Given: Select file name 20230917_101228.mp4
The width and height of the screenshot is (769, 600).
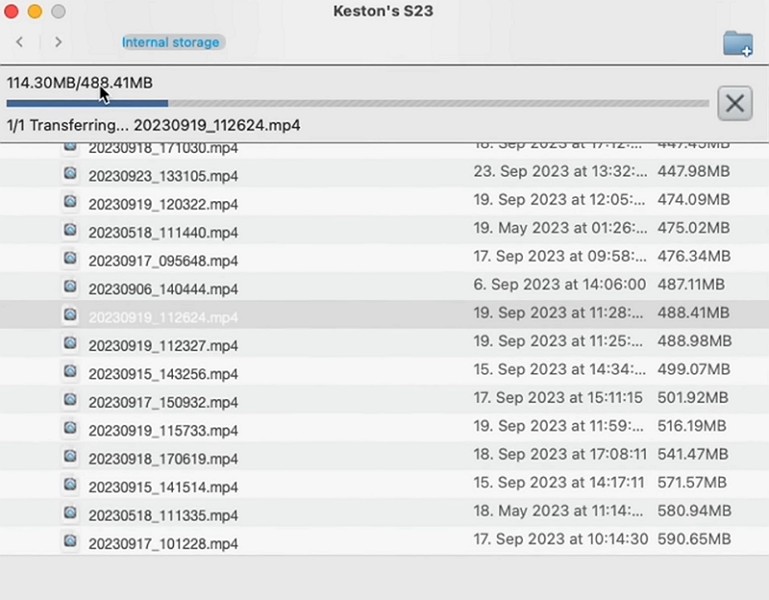Looking at the screenshot, I should (163, 544).
